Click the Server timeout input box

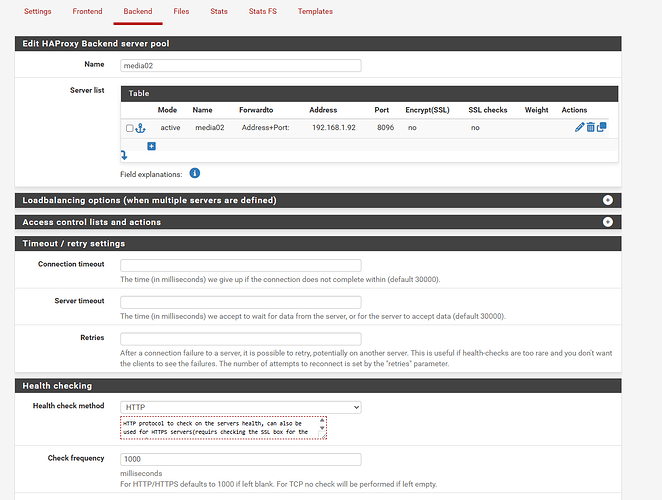240,302
